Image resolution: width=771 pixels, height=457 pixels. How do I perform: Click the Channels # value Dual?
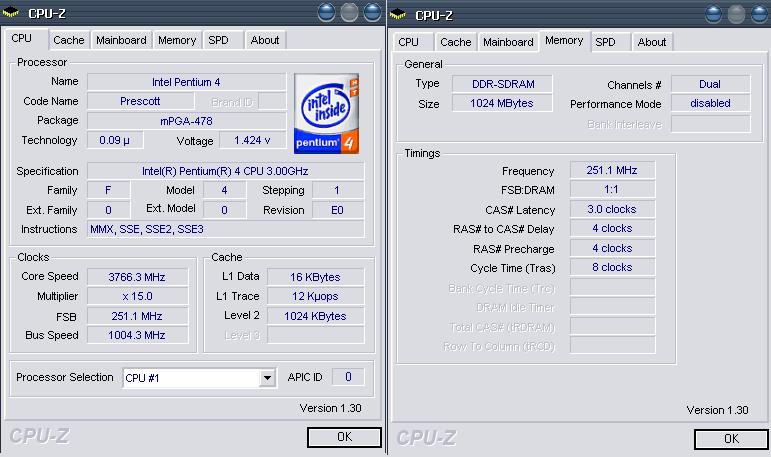pos(711,84)
